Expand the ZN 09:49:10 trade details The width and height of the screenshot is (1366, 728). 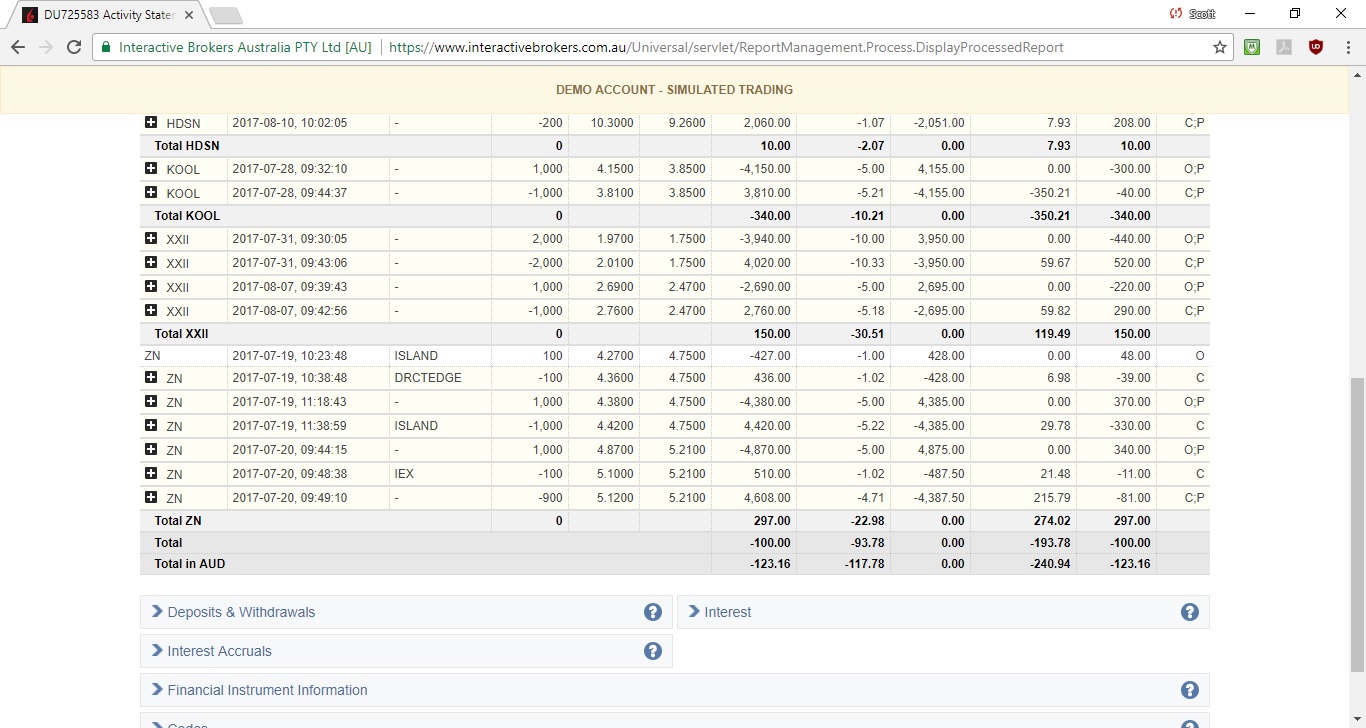click(151, 497)
